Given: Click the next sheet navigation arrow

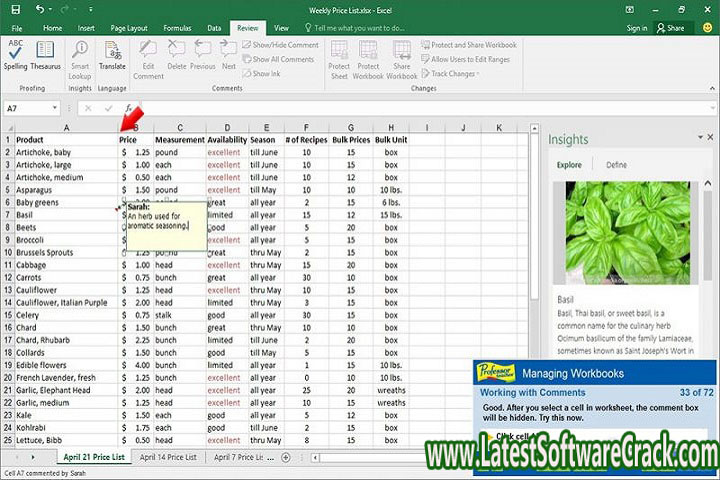Looking at the screenshot, I should click(x=33, y=457).
